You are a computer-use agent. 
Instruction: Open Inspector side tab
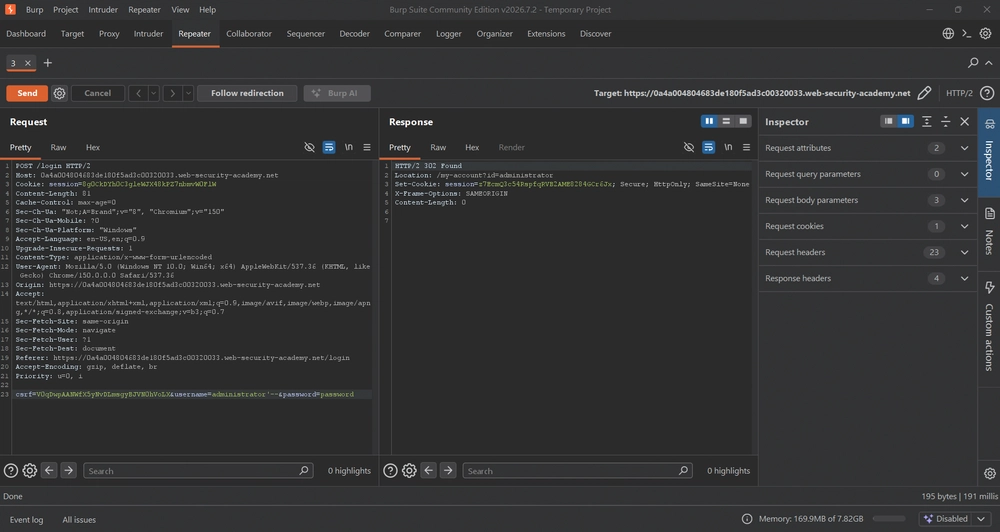pos(989,153)
